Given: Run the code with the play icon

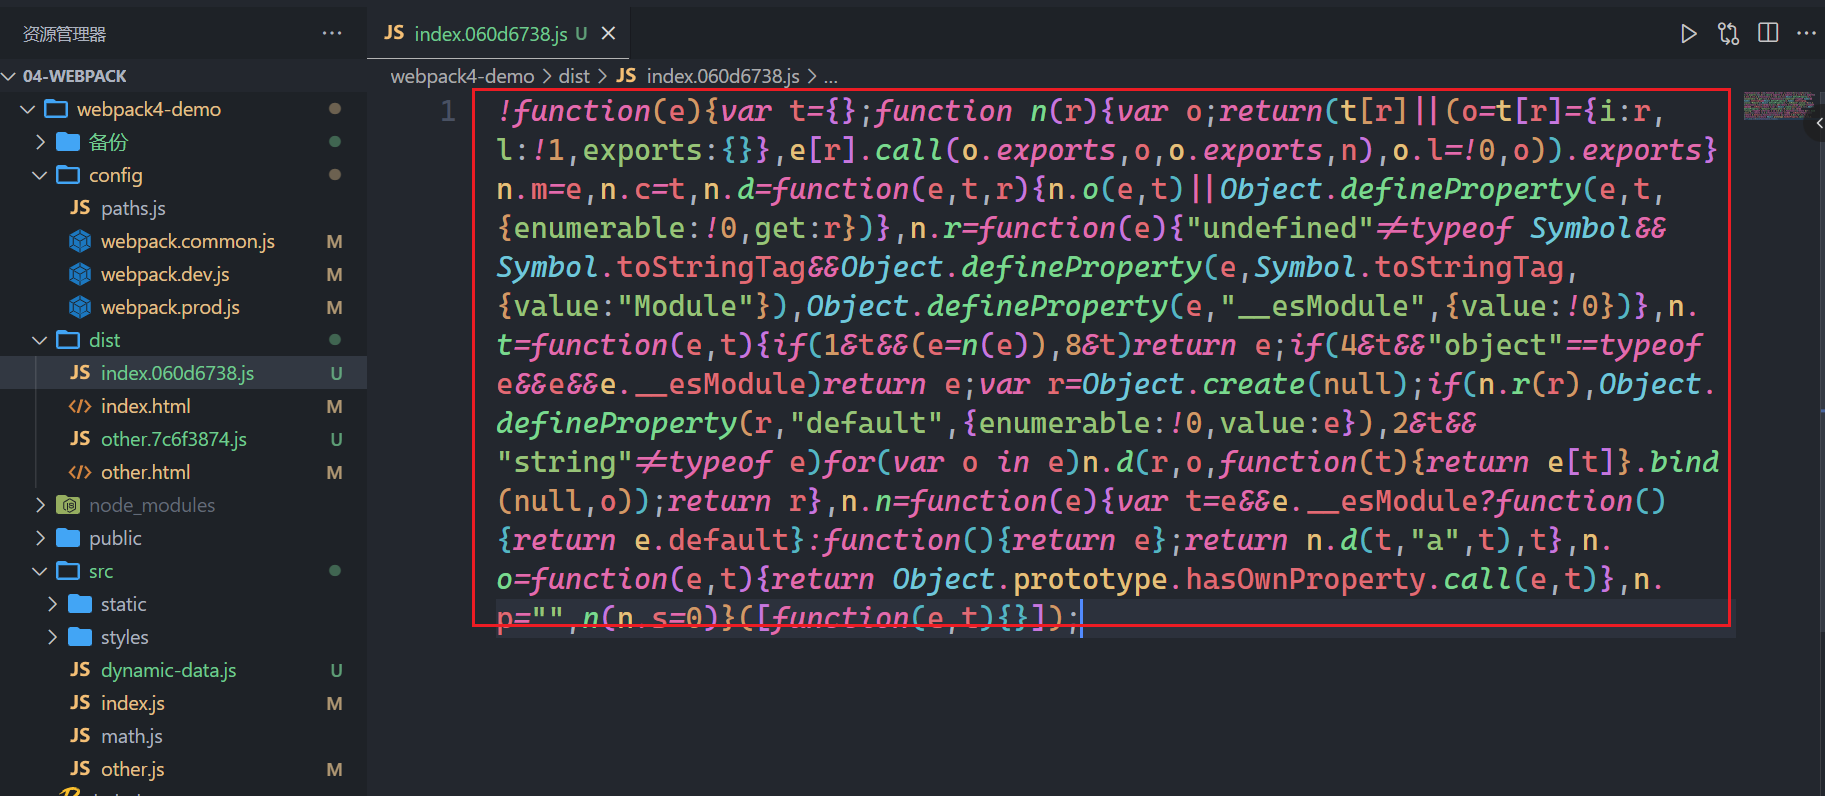Looking at the screenshot, I should click(1689, 34).
